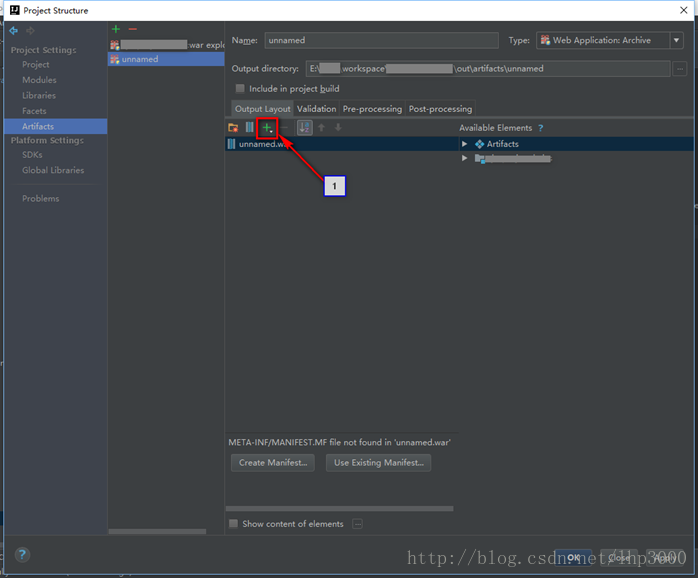Move element down in layout
Viewport: 698px width, 578px height.
point(338,128)
